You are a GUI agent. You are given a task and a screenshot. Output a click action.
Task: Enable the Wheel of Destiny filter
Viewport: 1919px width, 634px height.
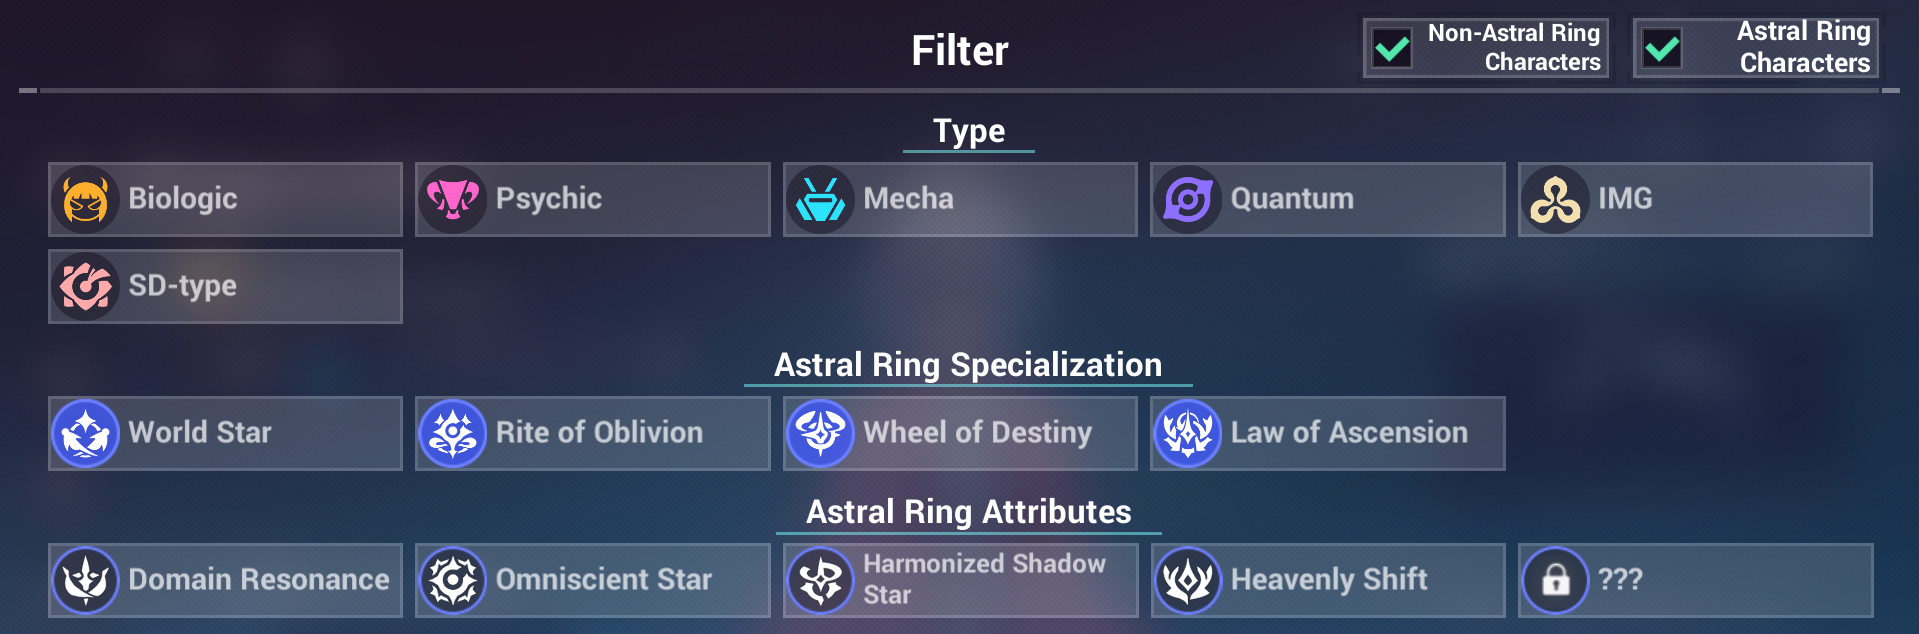point(958,433)
